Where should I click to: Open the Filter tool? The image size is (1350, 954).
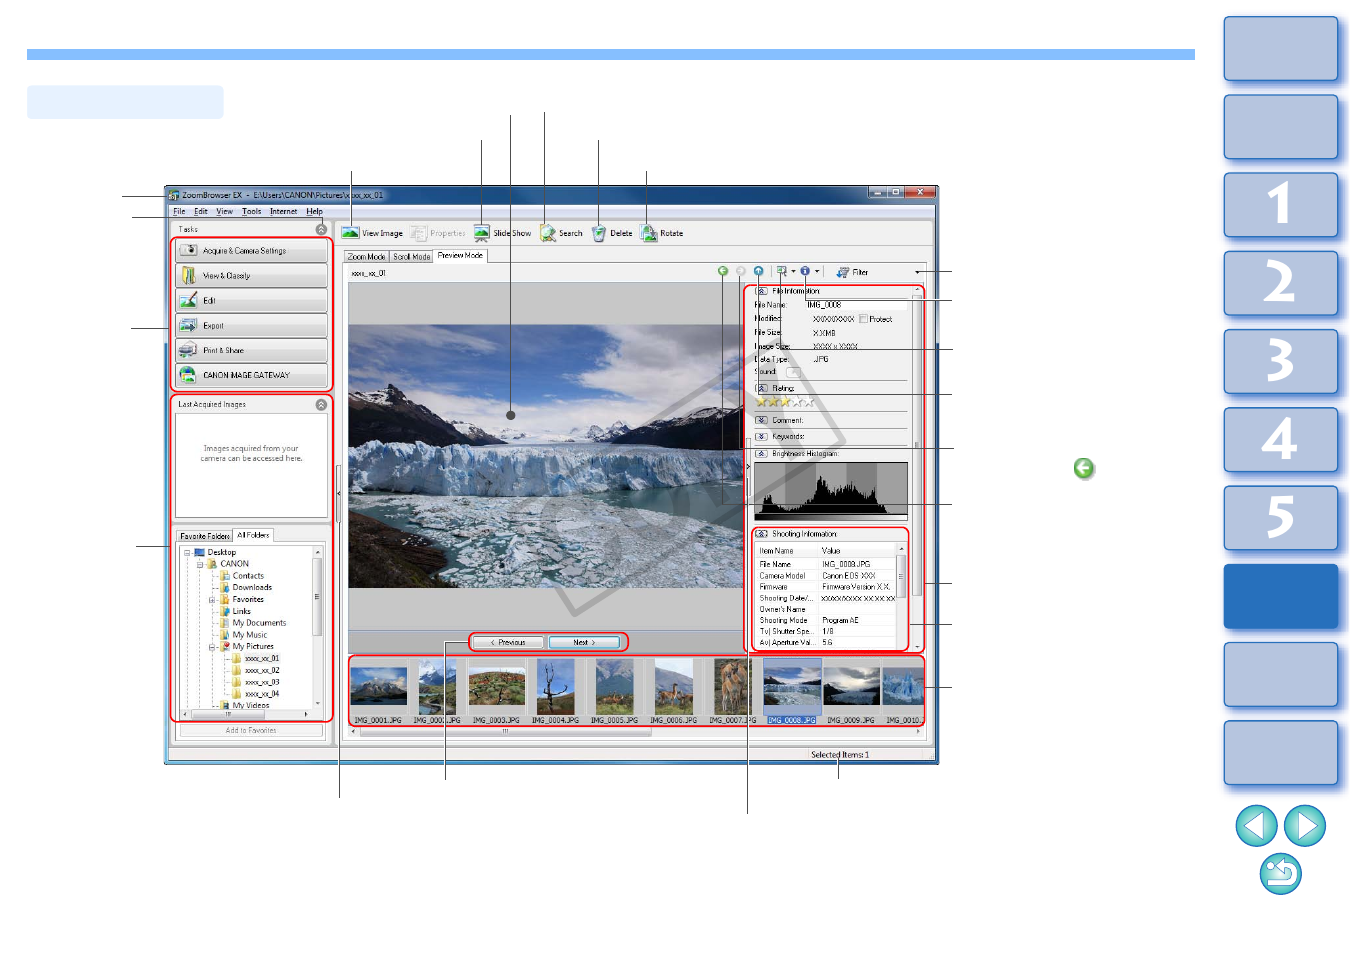[x=853, y=272]
